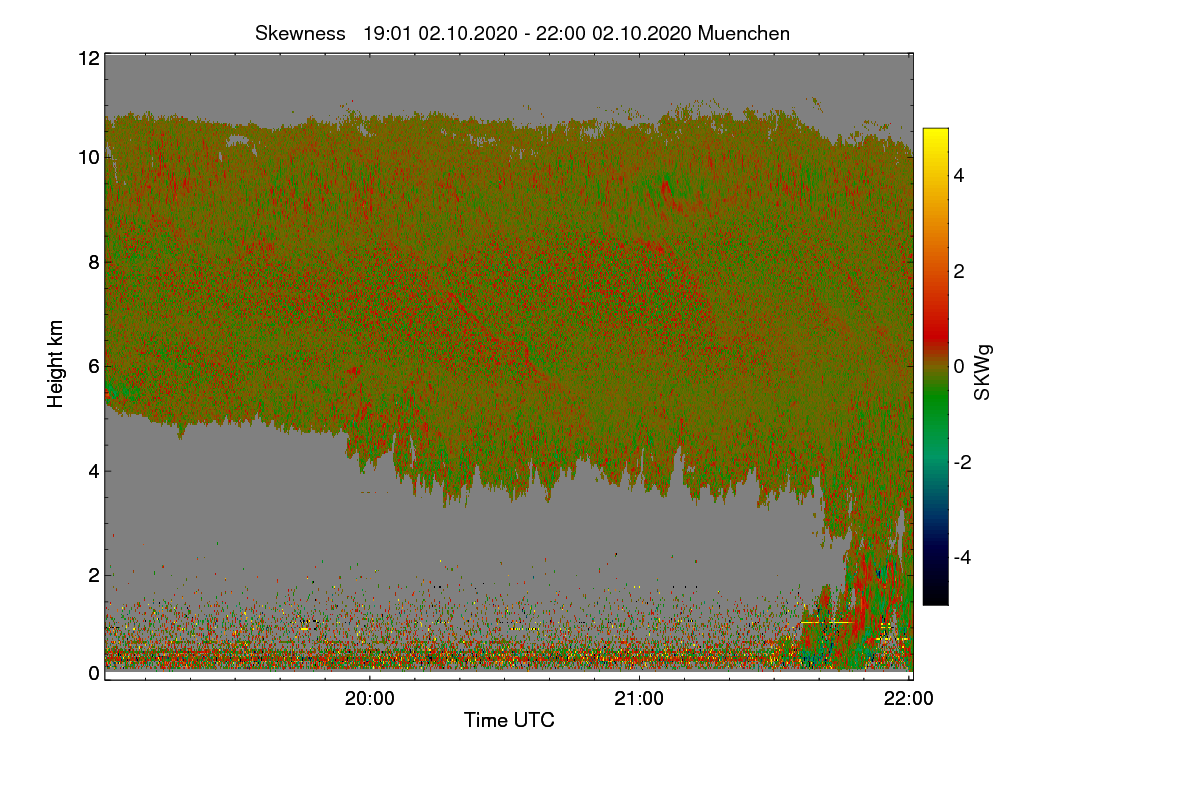
Task: Click the "Time UTC" x-axis label
Action: [x=509, y=720]
